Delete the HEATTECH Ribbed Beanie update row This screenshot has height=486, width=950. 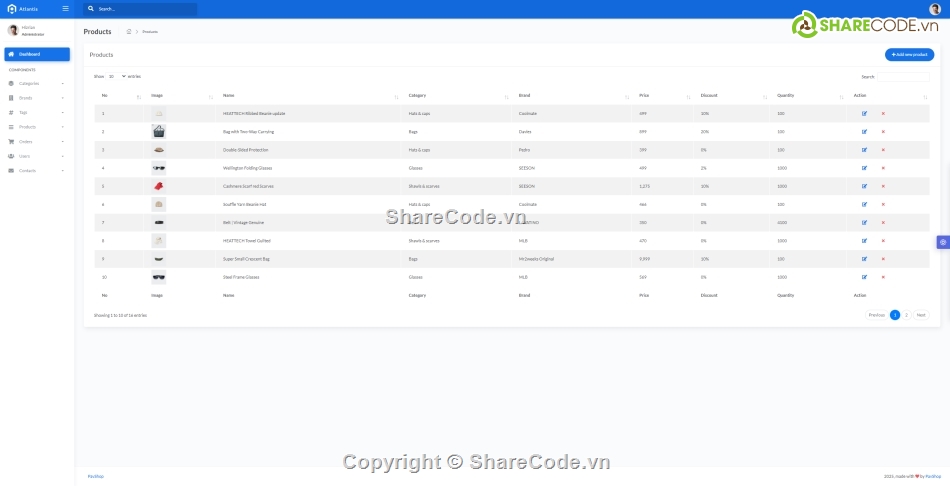pos(883,113)
